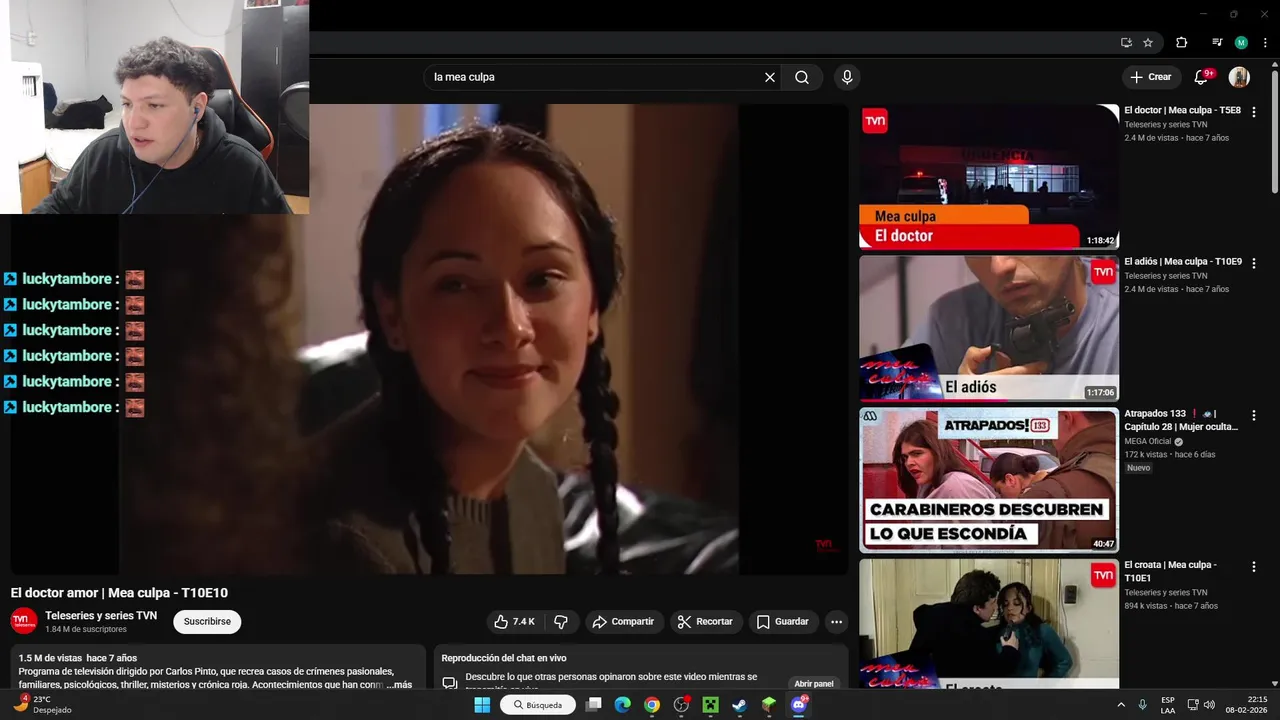1280x720 pixels.
Task: Open YouTube notifications bell
Action: click(x=1202, y=77)
